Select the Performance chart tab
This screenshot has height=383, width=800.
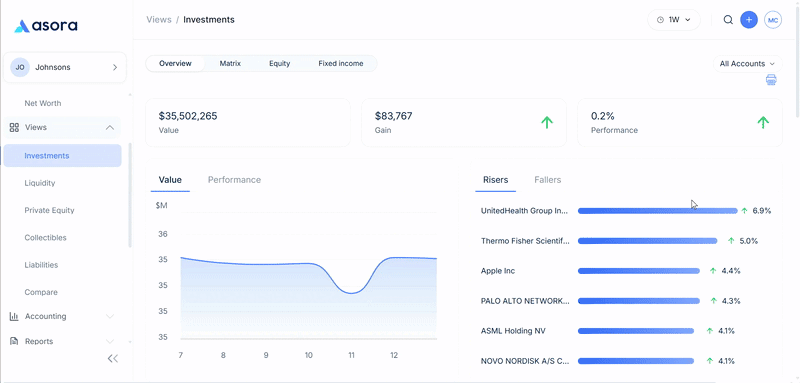point(234,180)
